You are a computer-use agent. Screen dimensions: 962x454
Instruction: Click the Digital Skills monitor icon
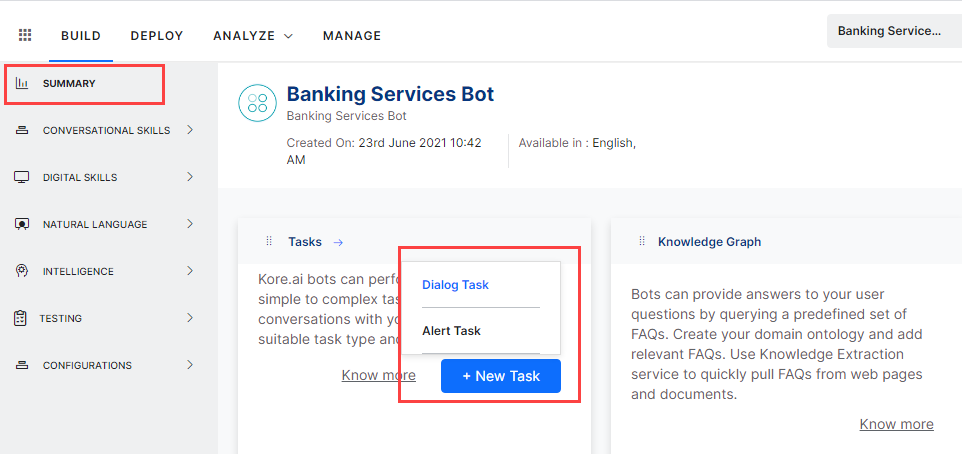(x=22, y=177)
